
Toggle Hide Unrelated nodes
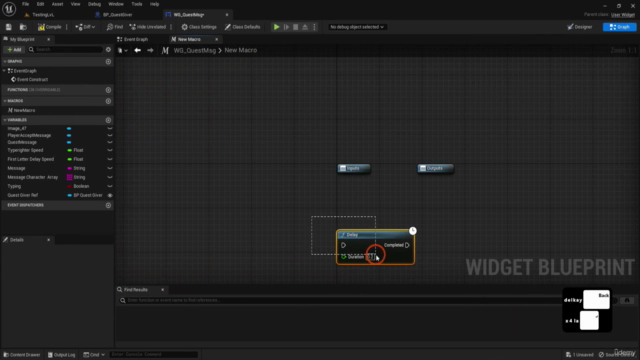148,27
